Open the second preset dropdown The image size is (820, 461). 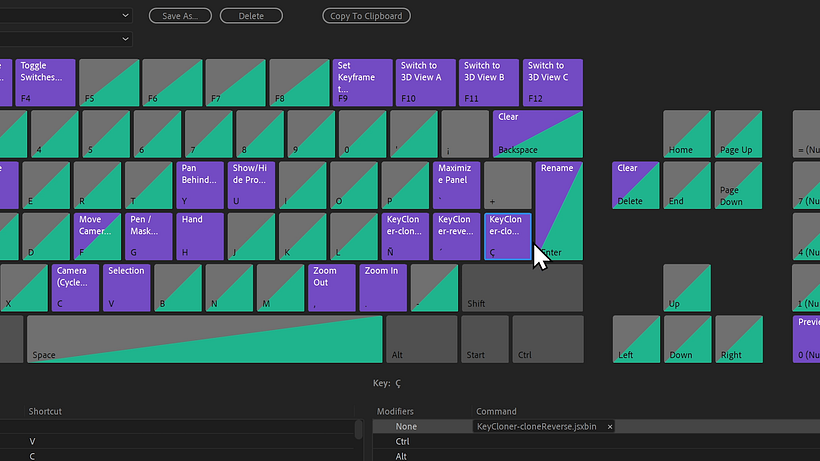[x=66, y=39]
